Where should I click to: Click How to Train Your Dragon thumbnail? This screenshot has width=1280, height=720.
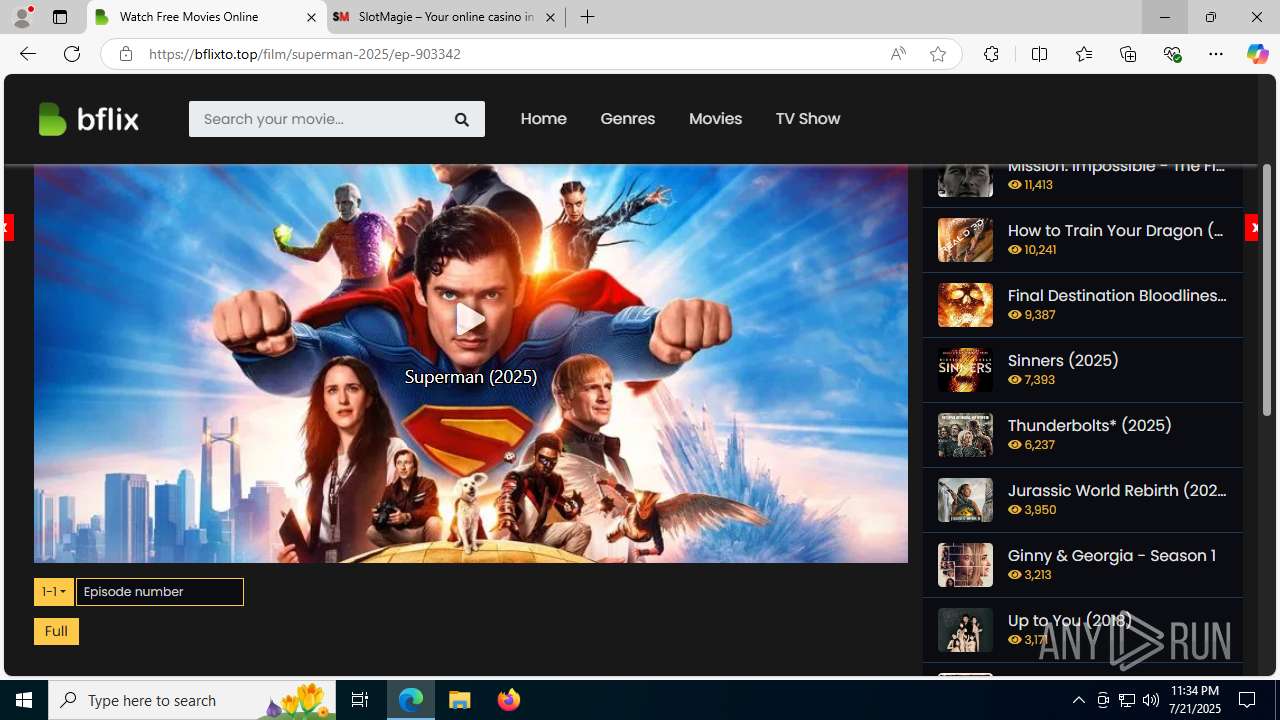965,240
